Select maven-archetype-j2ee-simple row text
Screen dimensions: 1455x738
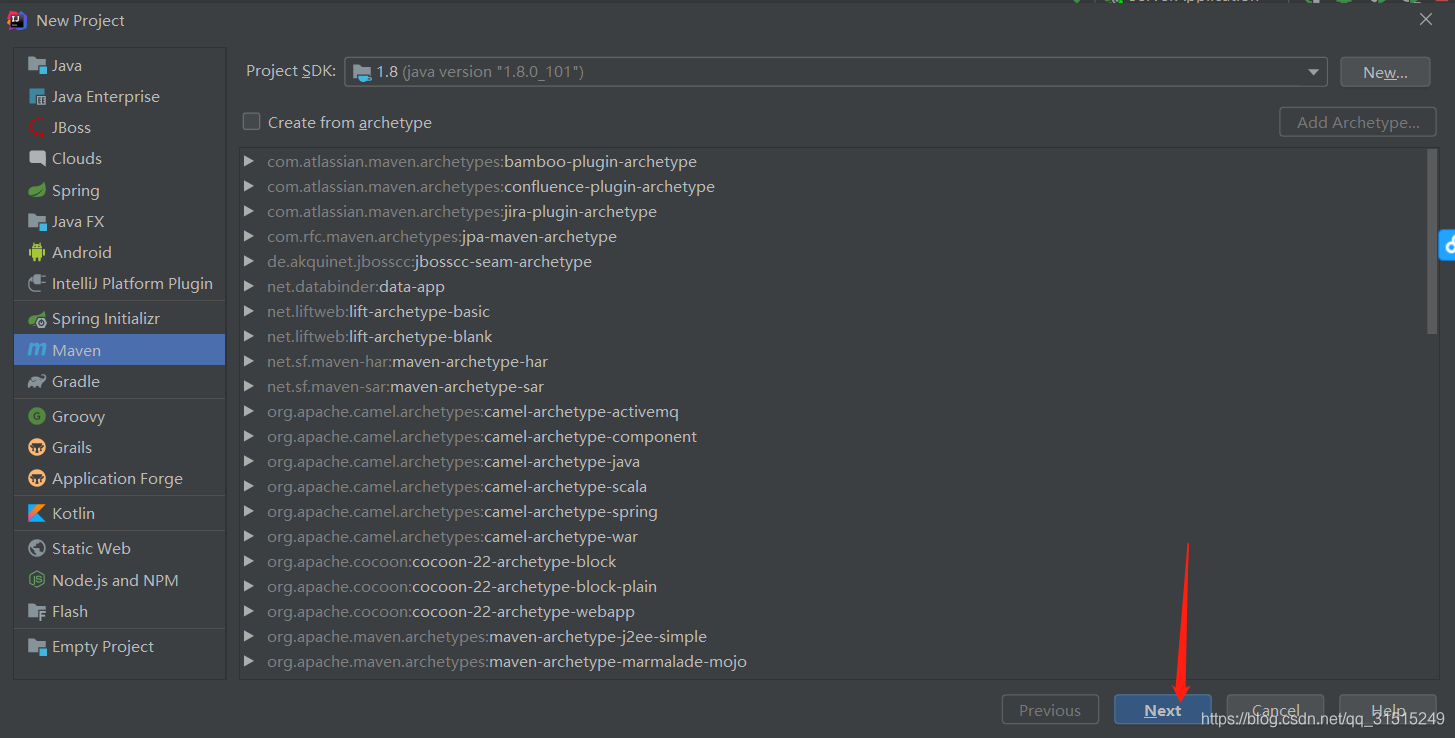(x=487, y=636)
